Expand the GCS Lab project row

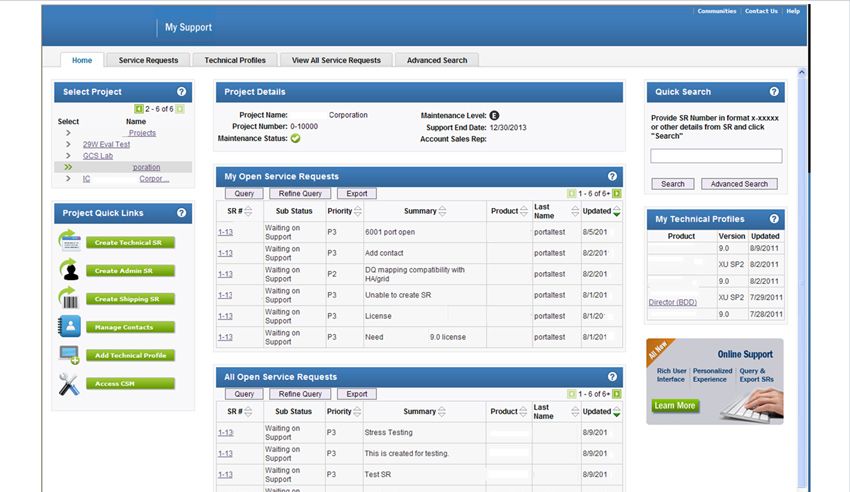[68, 156]
